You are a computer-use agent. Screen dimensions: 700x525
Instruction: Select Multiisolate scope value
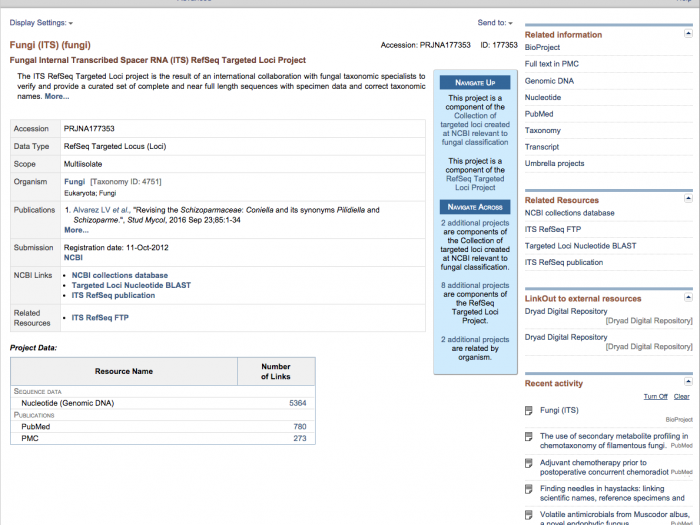83,164
